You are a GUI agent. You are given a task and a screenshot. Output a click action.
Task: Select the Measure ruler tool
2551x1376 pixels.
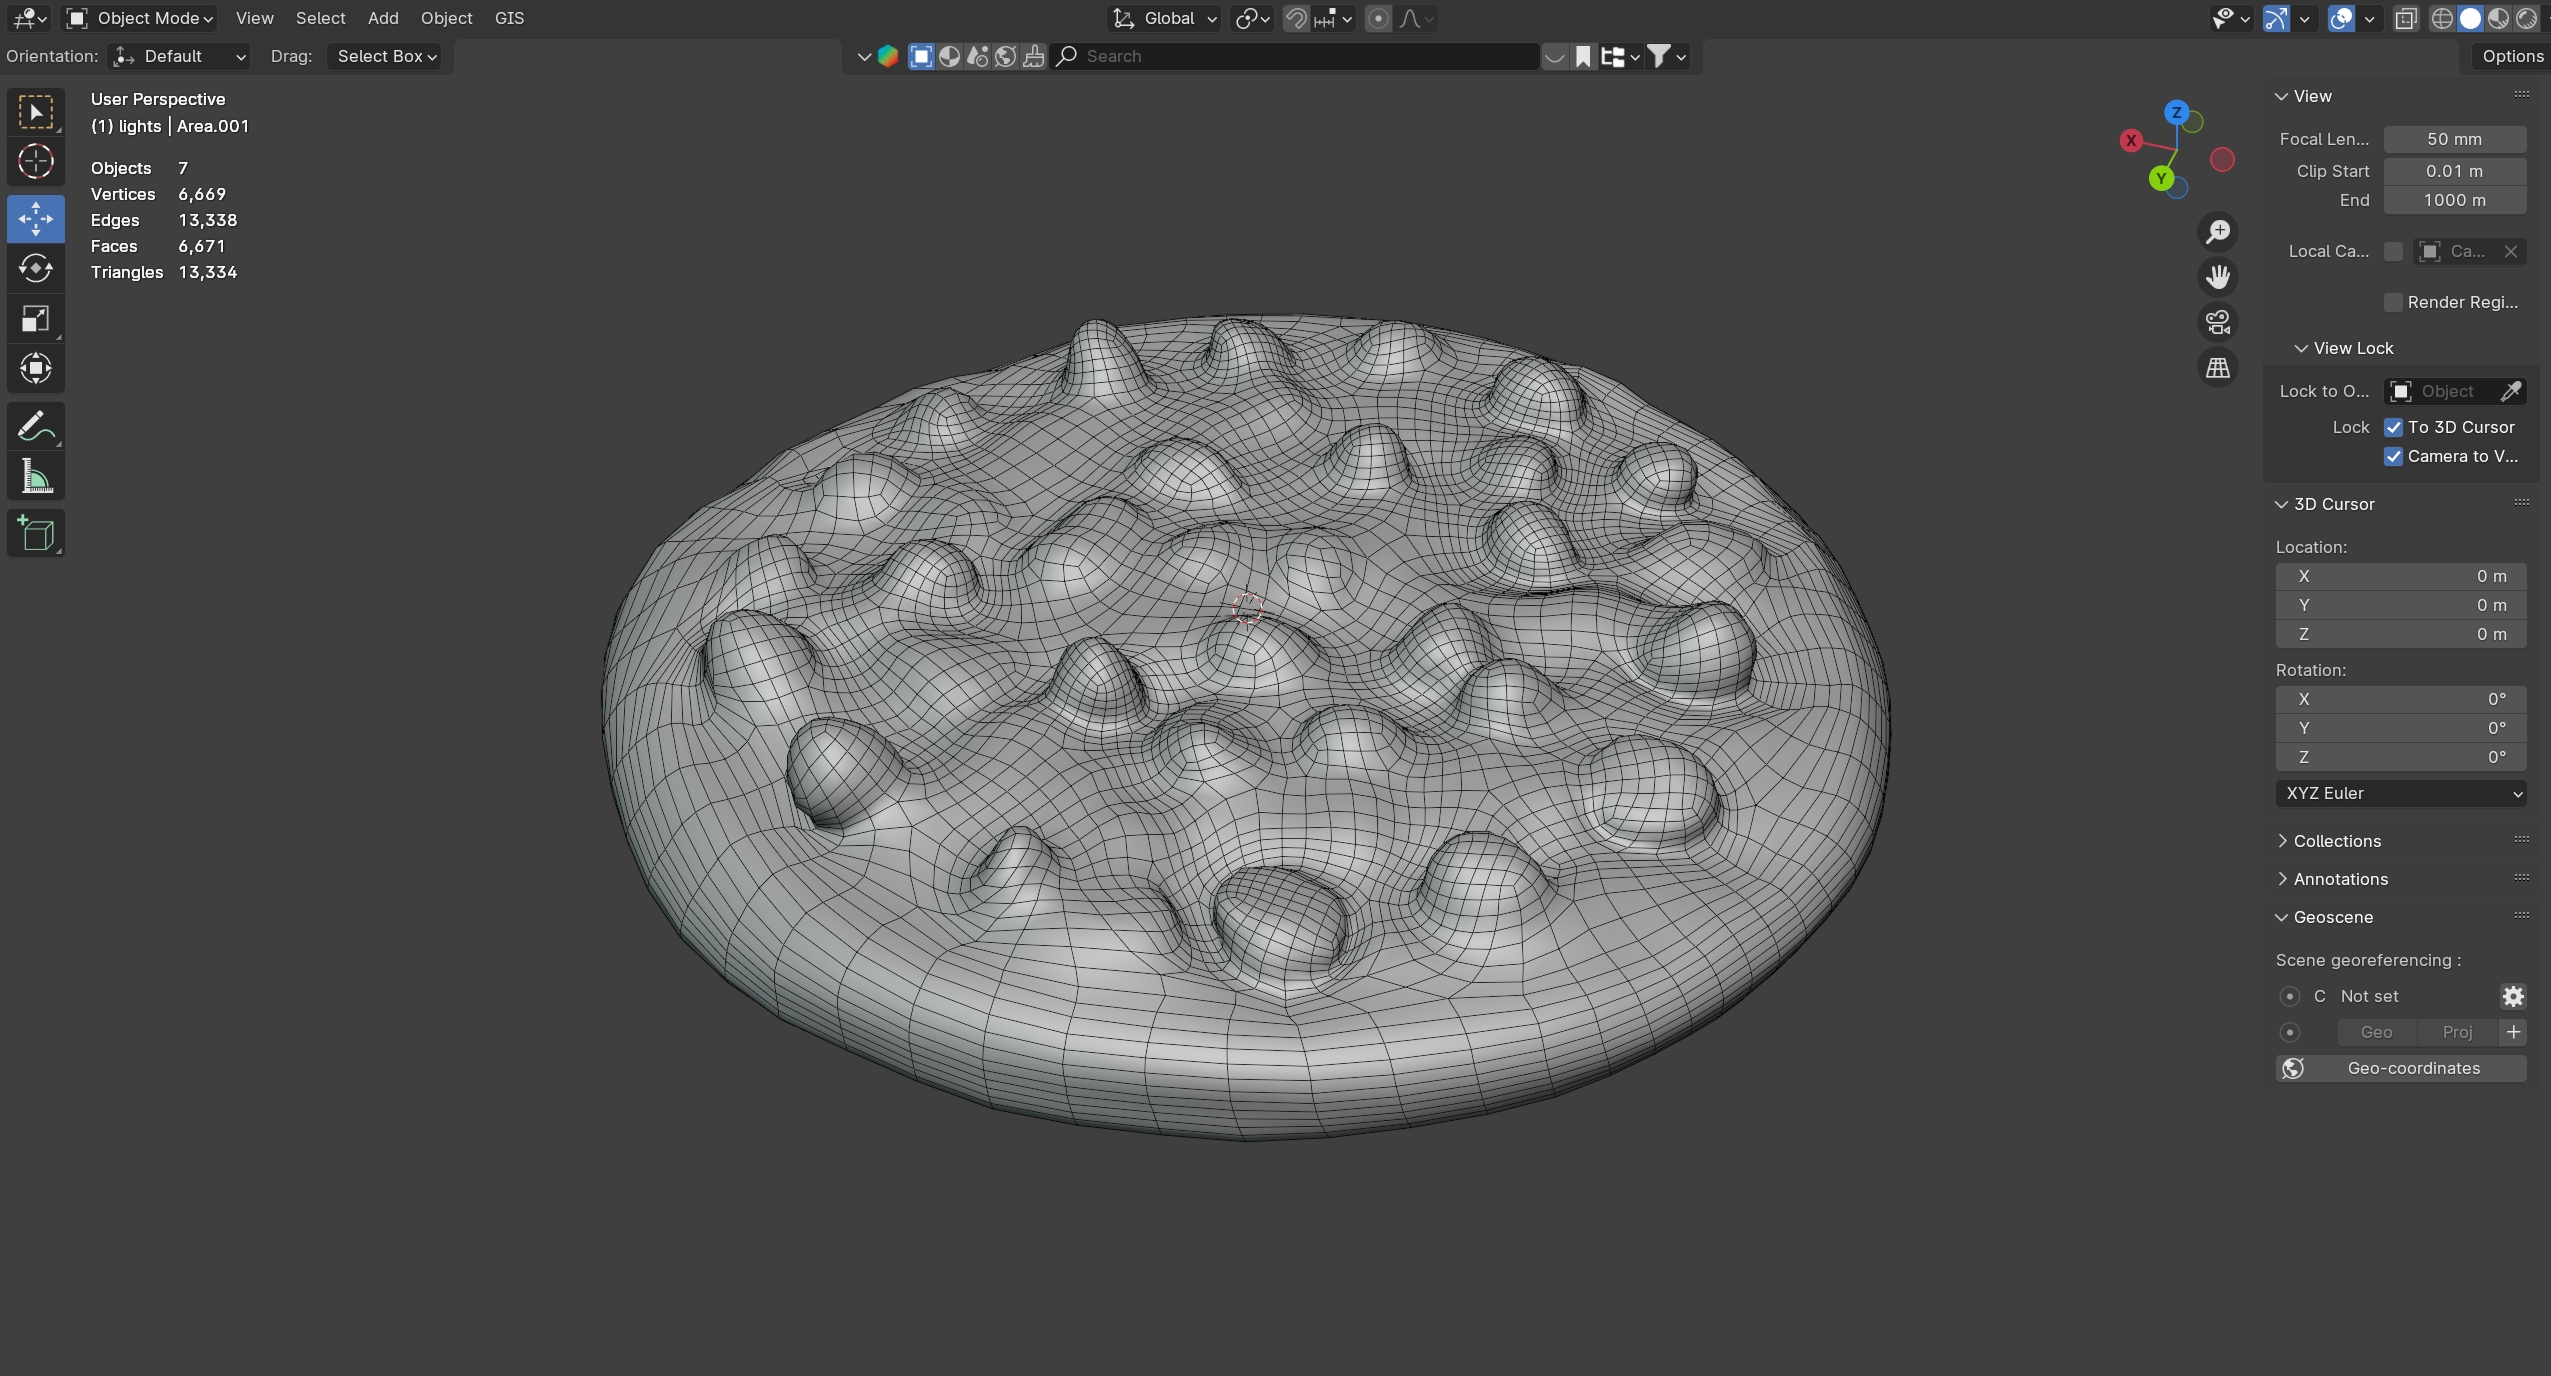coord(36,477)
